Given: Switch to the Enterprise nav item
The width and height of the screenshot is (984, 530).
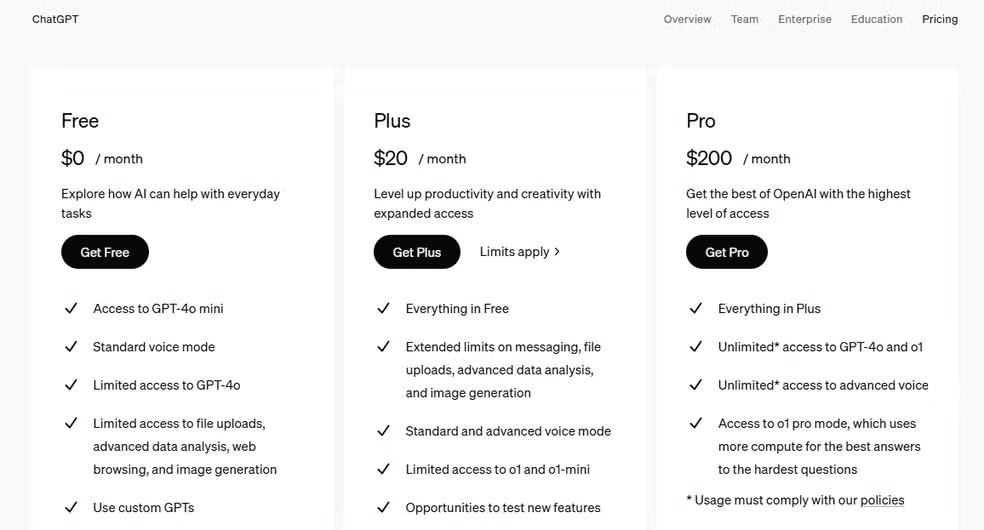Looking at the screenshot, I should [804, 19].
